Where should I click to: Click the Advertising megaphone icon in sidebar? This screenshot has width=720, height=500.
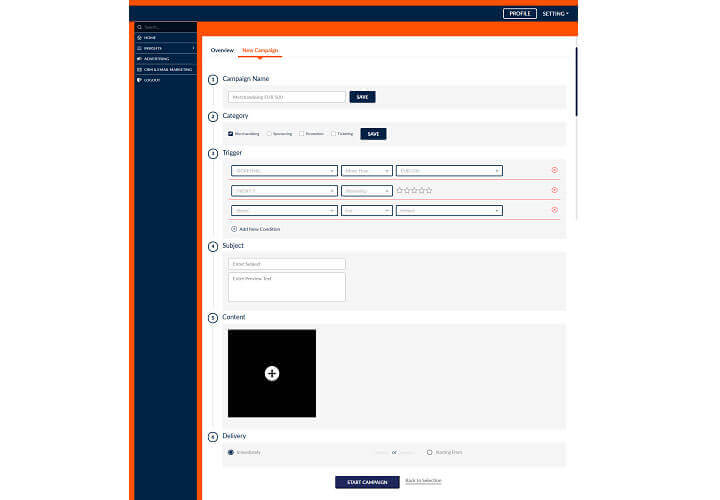click(140, 58)
